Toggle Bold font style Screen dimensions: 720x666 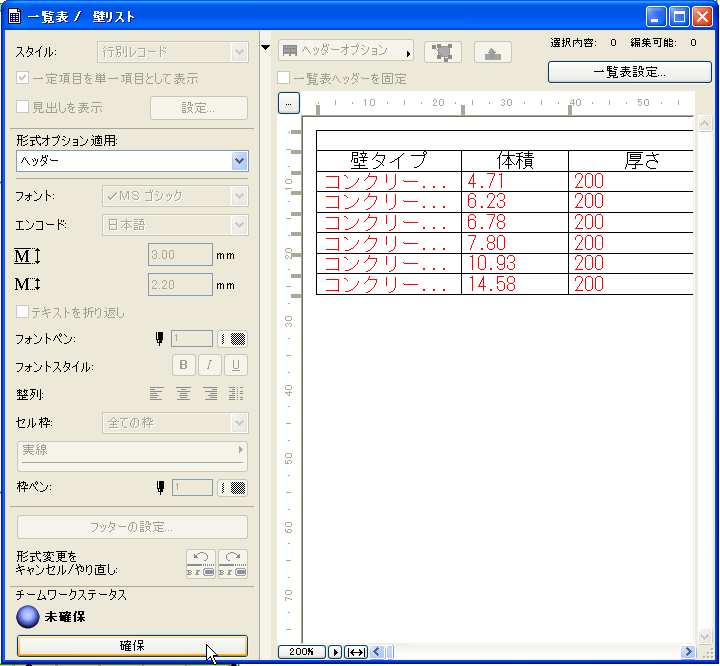point(184,365)
